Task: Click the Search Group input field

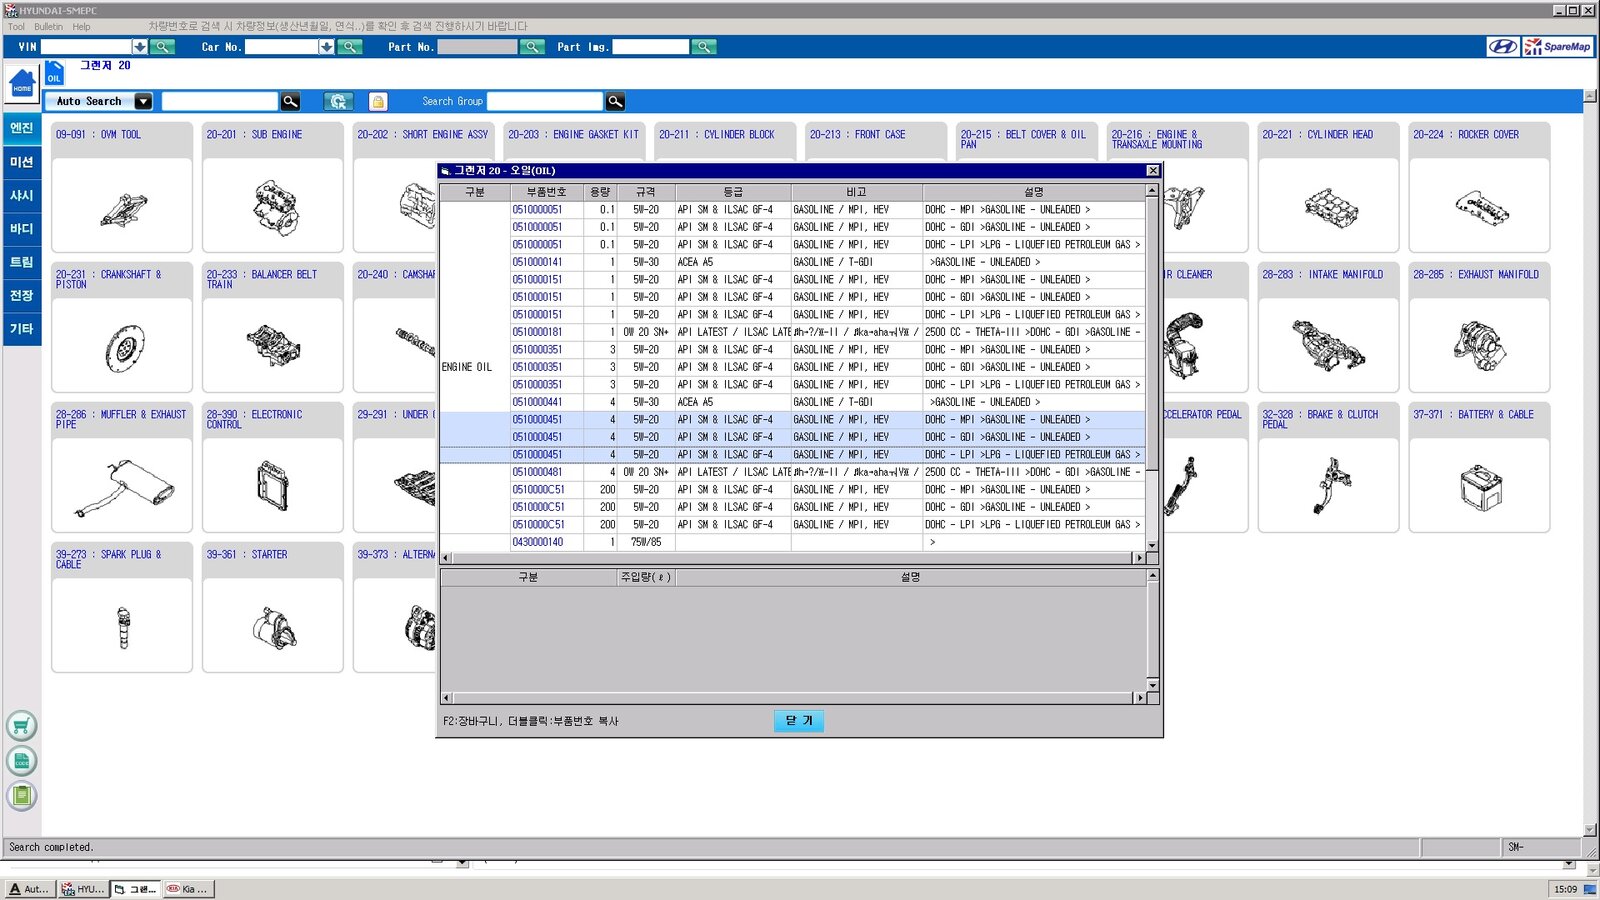Action: tap(545, 101)
